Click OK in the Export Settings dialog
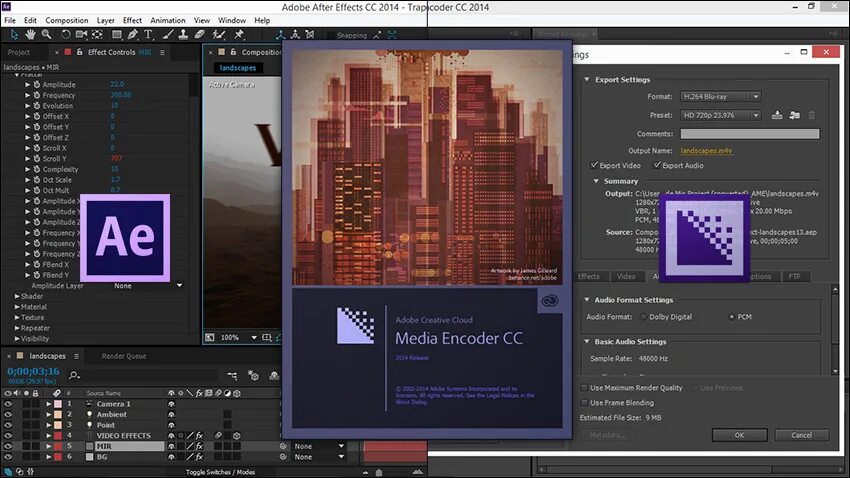 (x=739, y=435)
